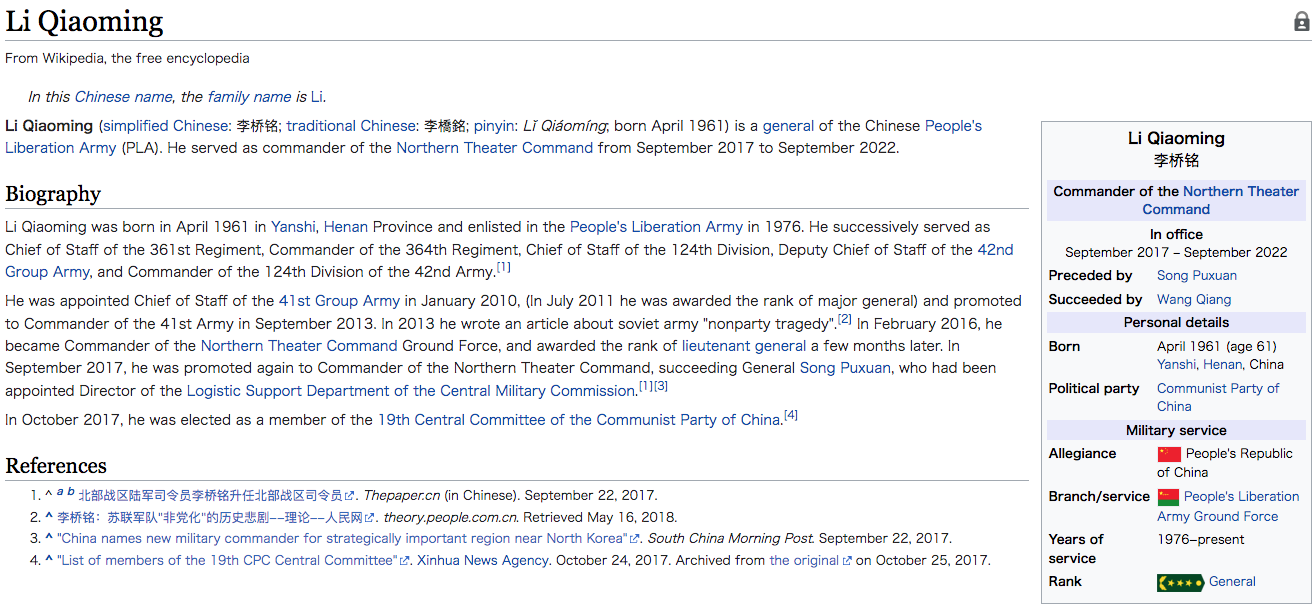1315x605 pixels.
Task: Open "the original" archived source link
Action: [804, 561]
